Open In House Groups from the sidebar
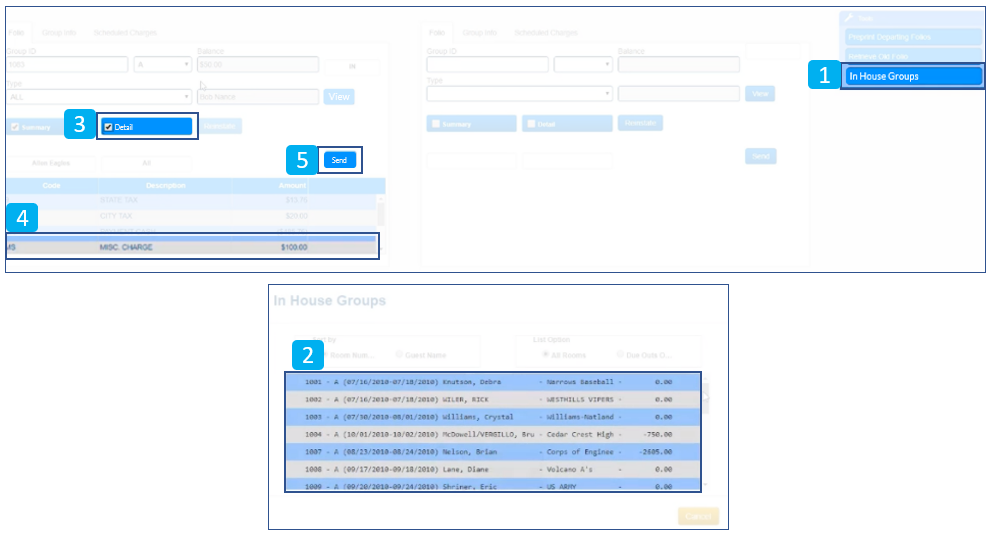992x537 pixels. tap(912, 76)
